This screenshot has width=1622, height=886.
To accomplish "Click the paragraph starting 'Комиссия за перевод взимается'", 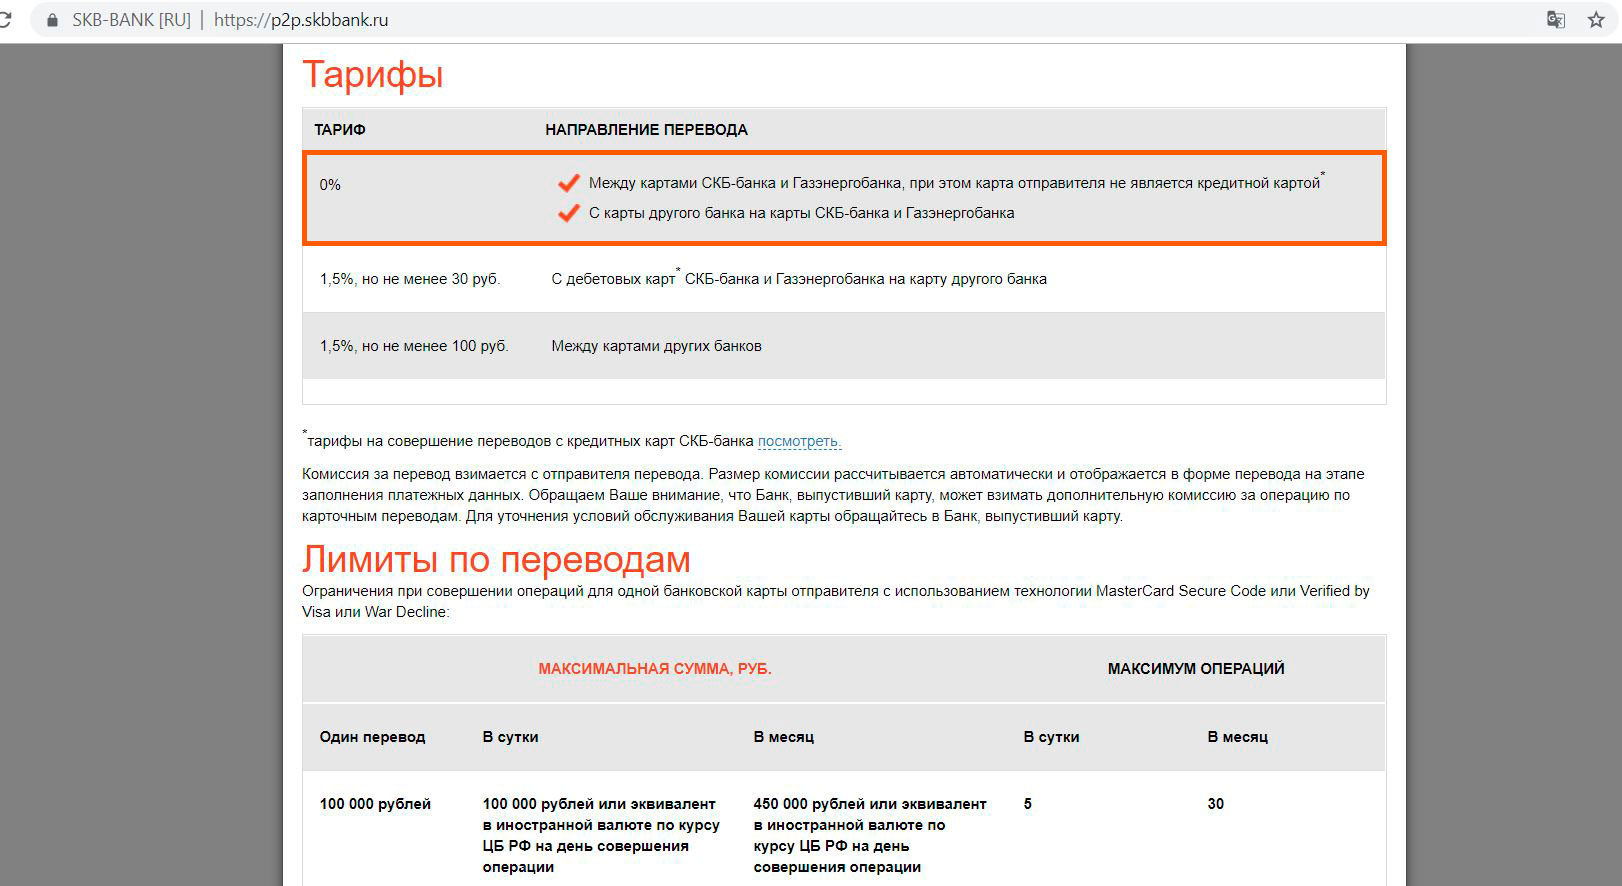I will (833, 495).
